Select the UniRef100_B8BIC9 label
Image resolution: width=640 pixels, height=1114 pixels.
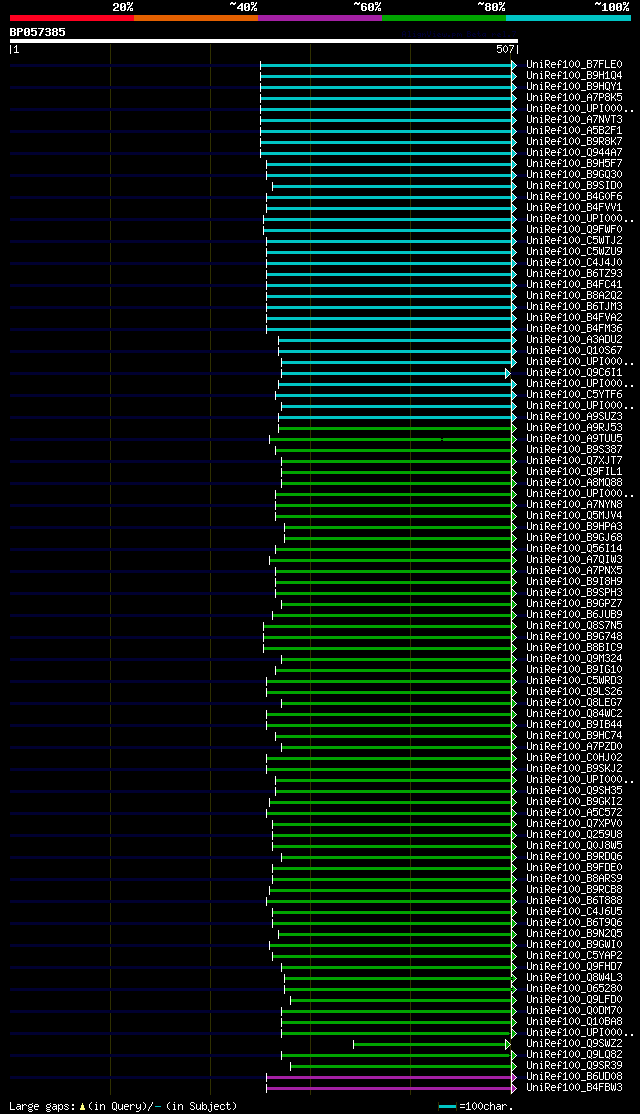(575, 648)
